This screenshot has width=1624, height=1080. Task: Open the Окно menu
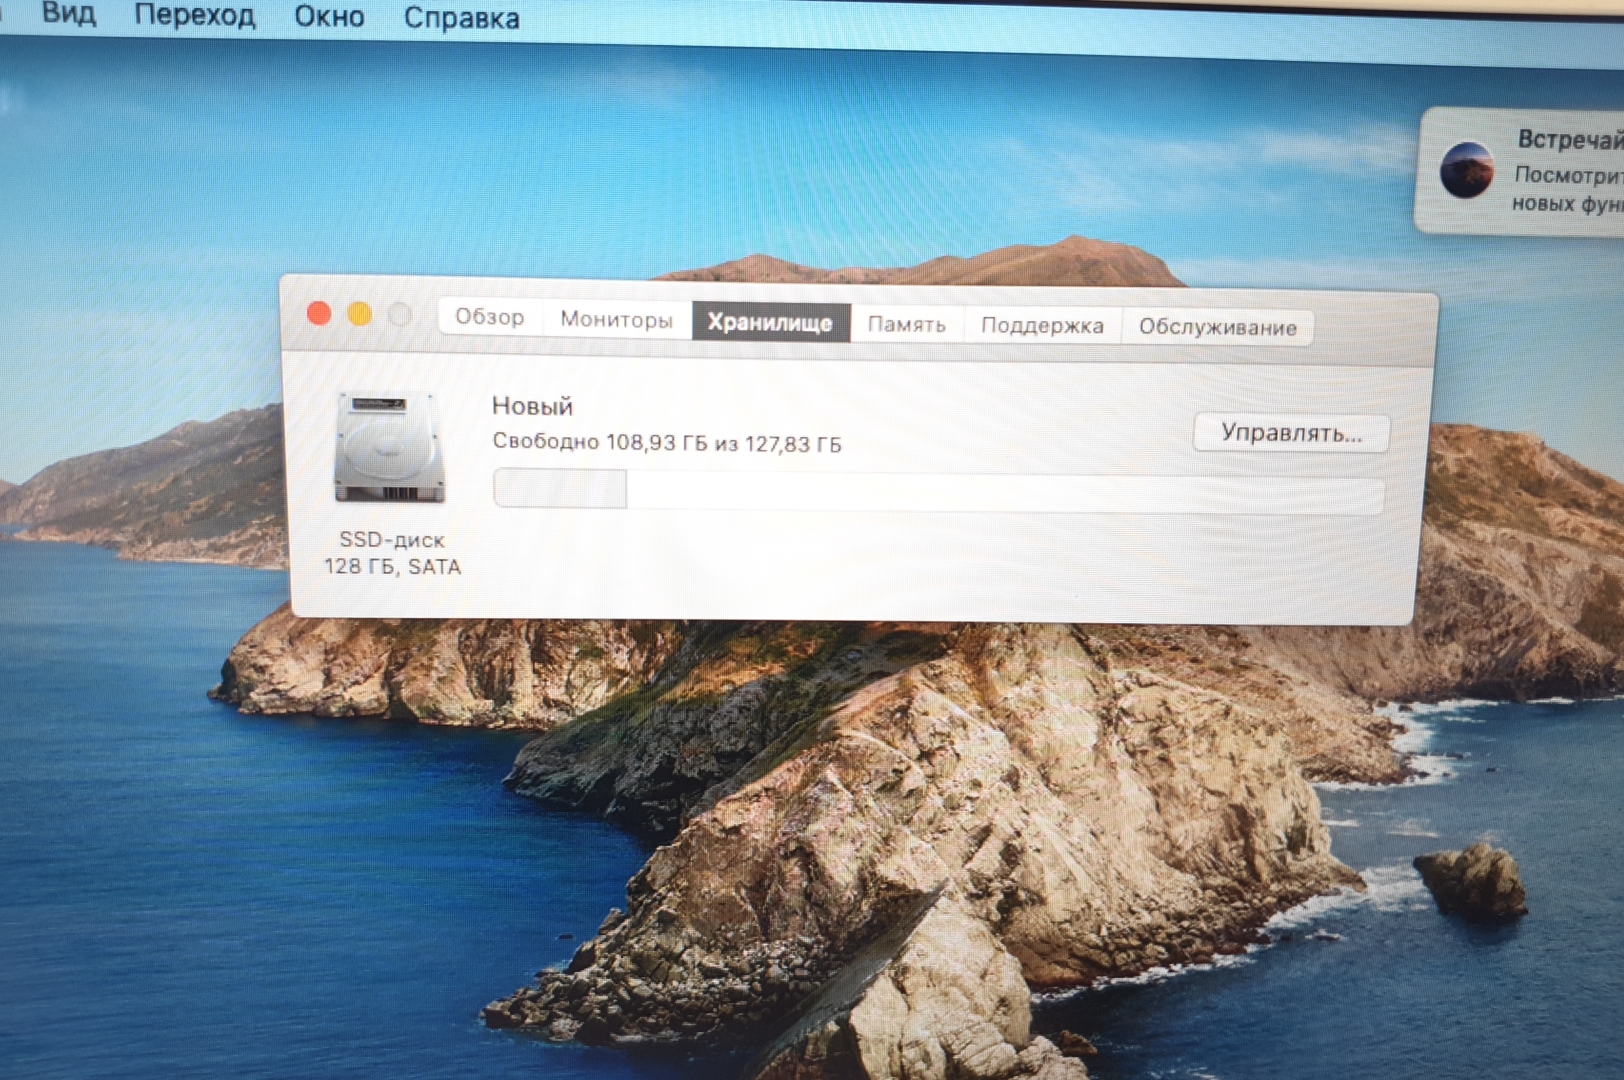(329, 17)
